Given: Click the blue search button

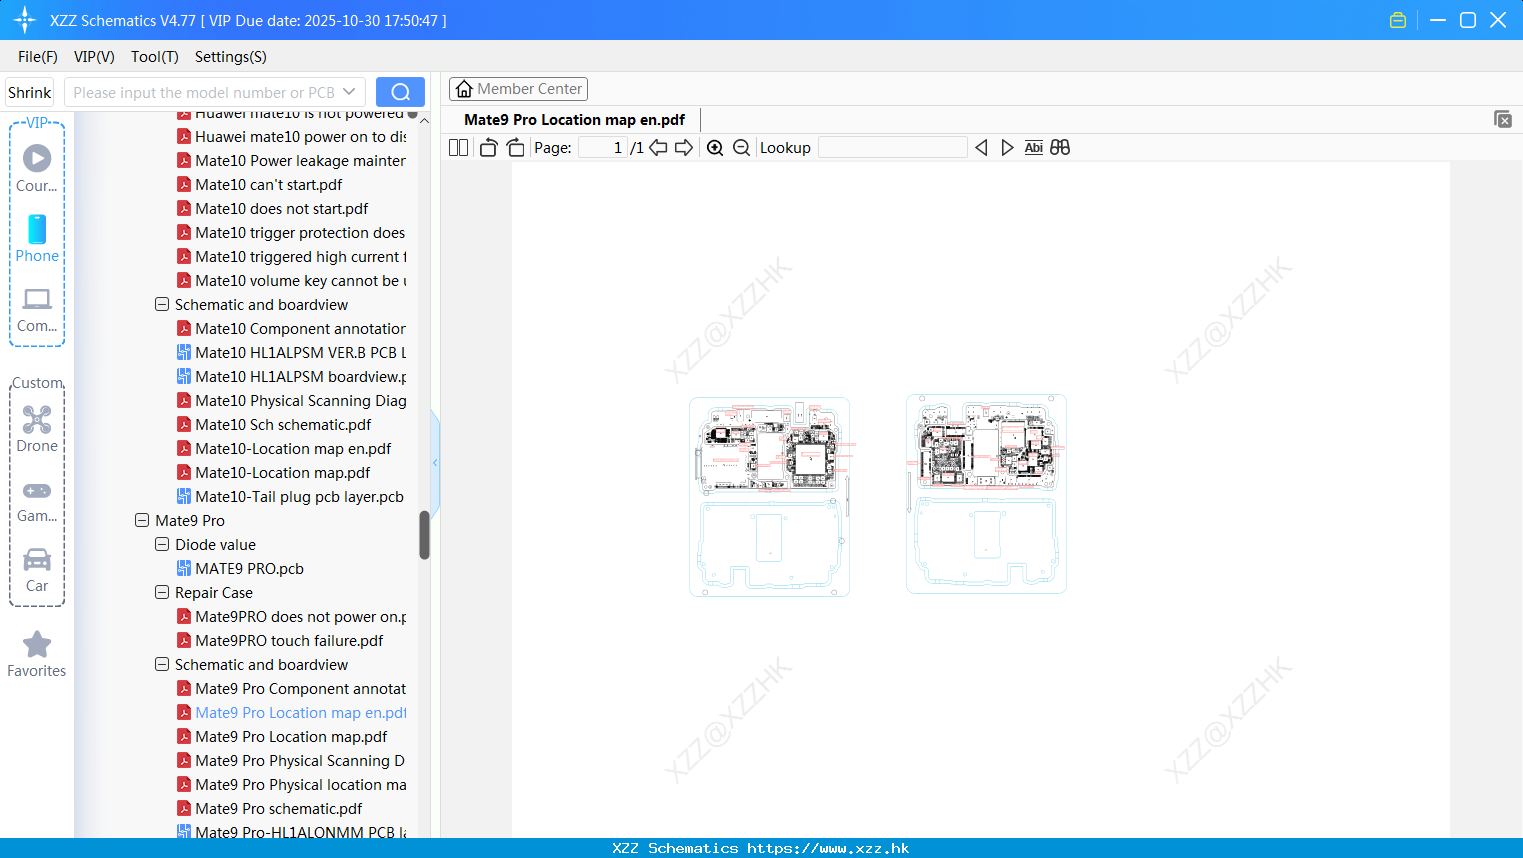Looking at the screenshot, I should [400, 92].
